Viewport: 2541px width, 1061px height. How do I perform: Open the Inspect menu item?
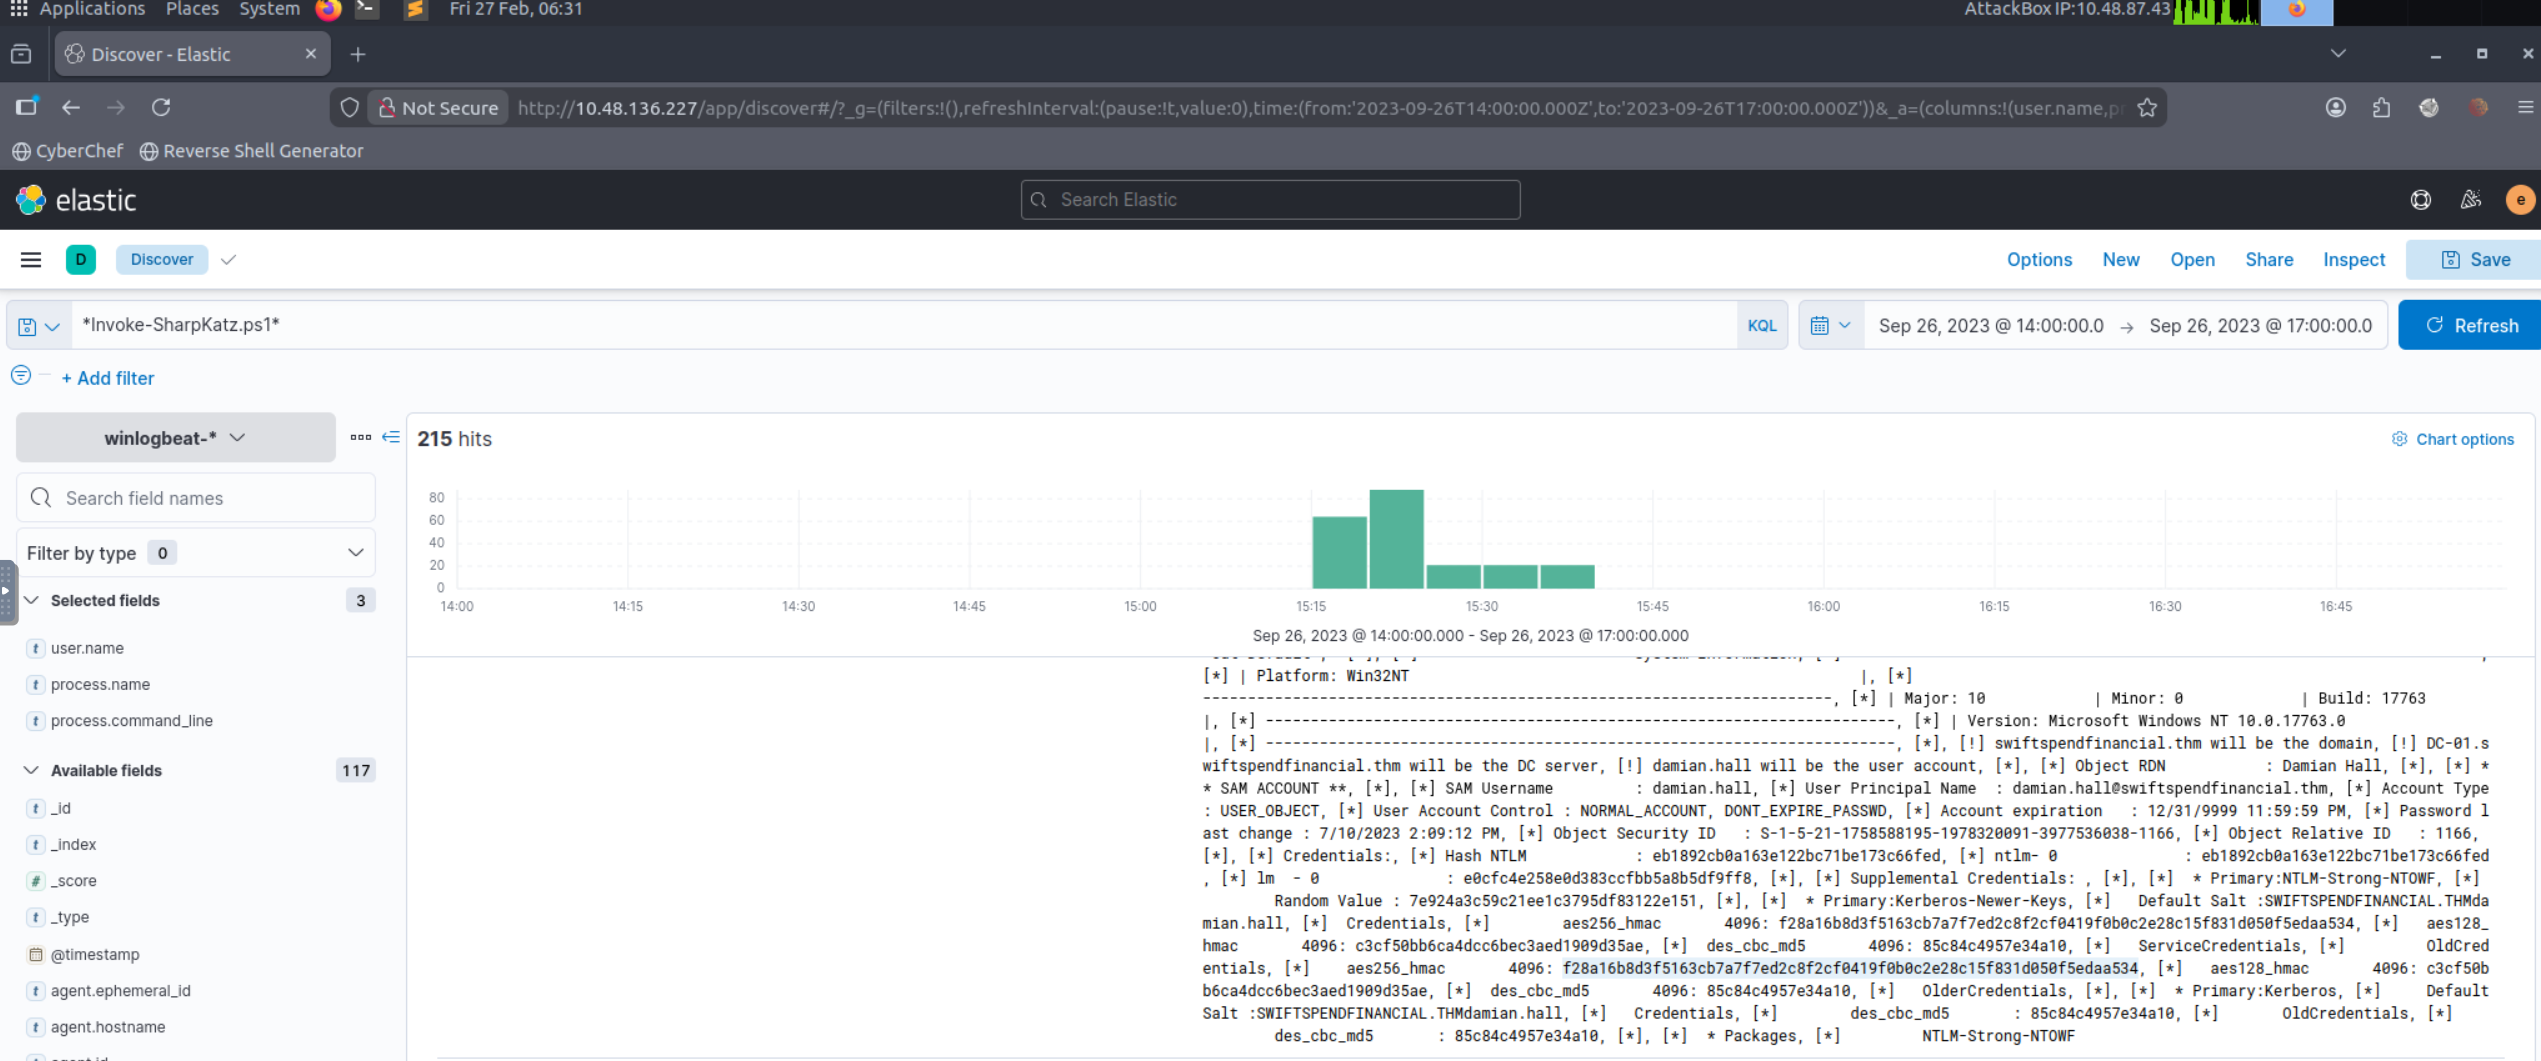pos(2353,260)
